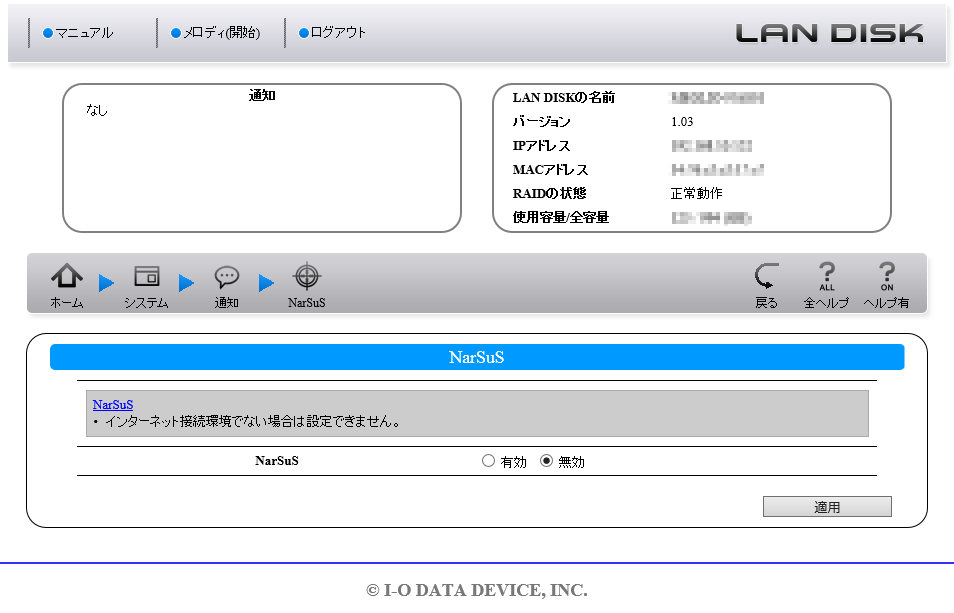Viewport: 954px width, 613px height.
Task: Select the version value 1.03
Action: (682, 122)
